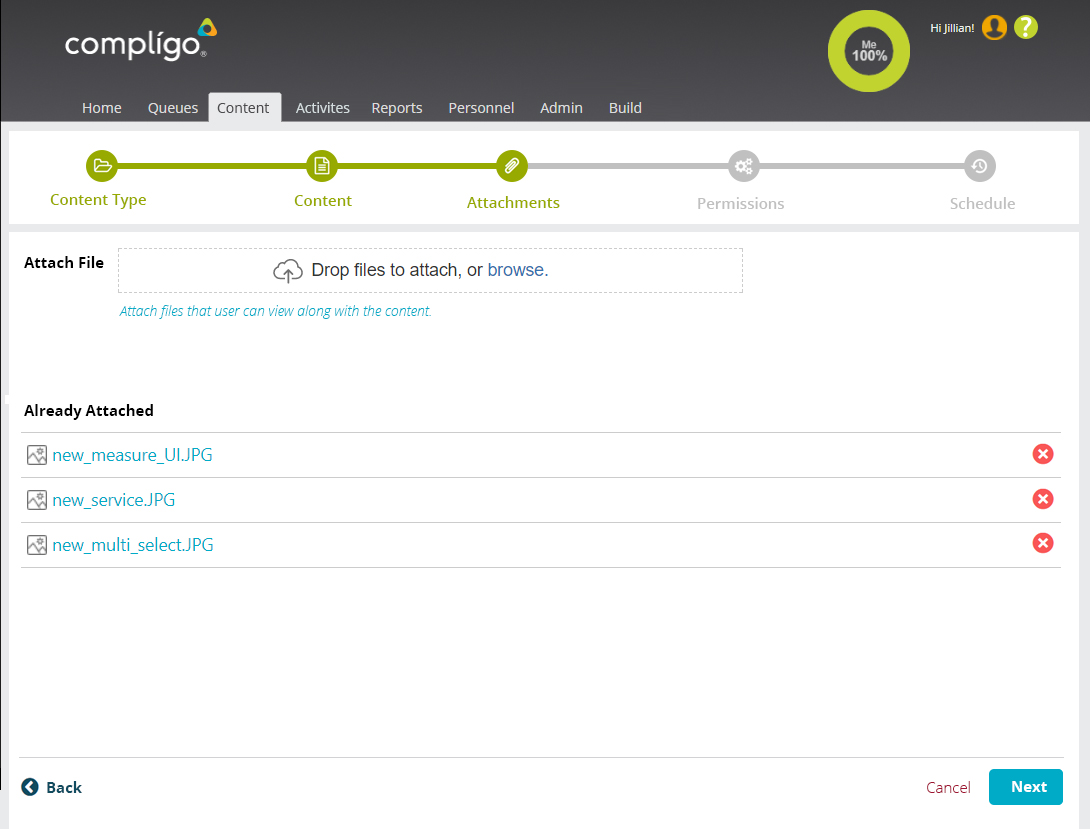
Task: Click the Permissions gears step icon
Action: coord(743,166)
